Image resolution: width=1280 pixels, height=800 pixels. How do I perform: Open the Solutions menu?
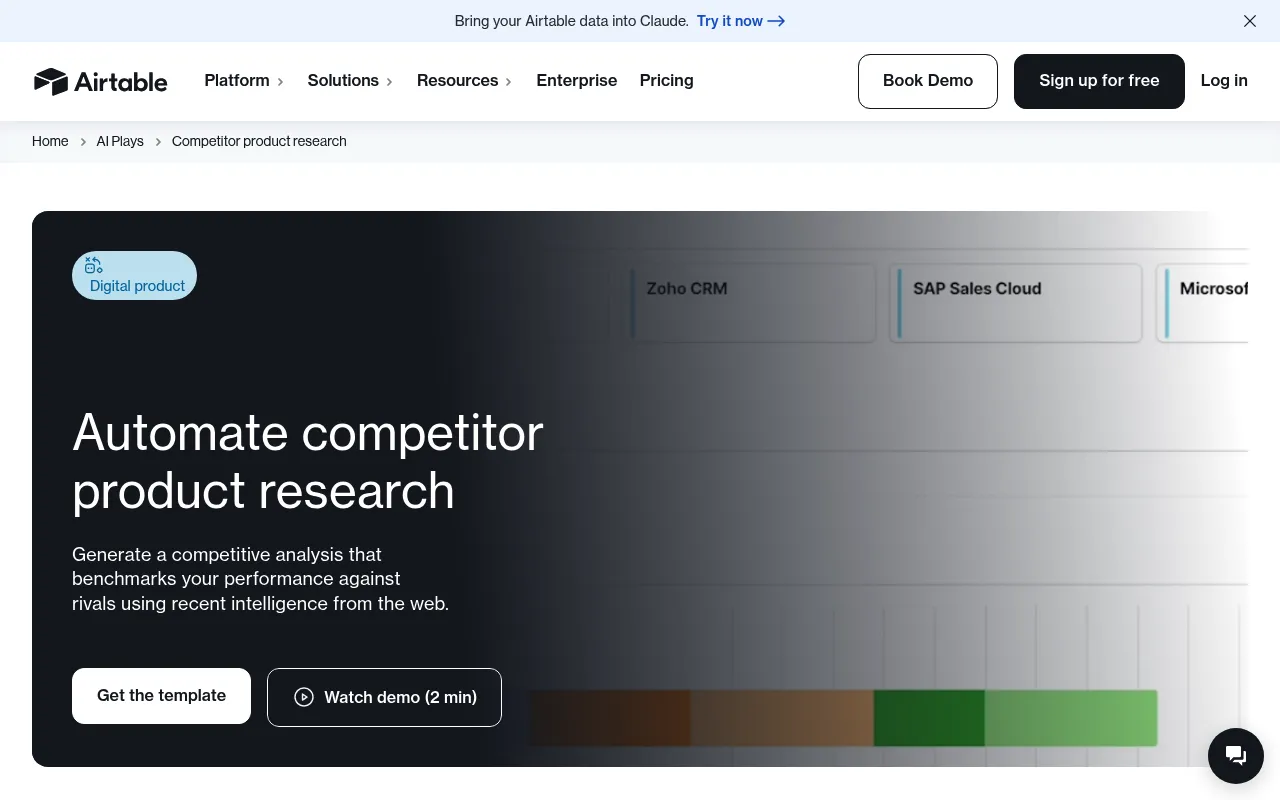[x=350, y=81]
